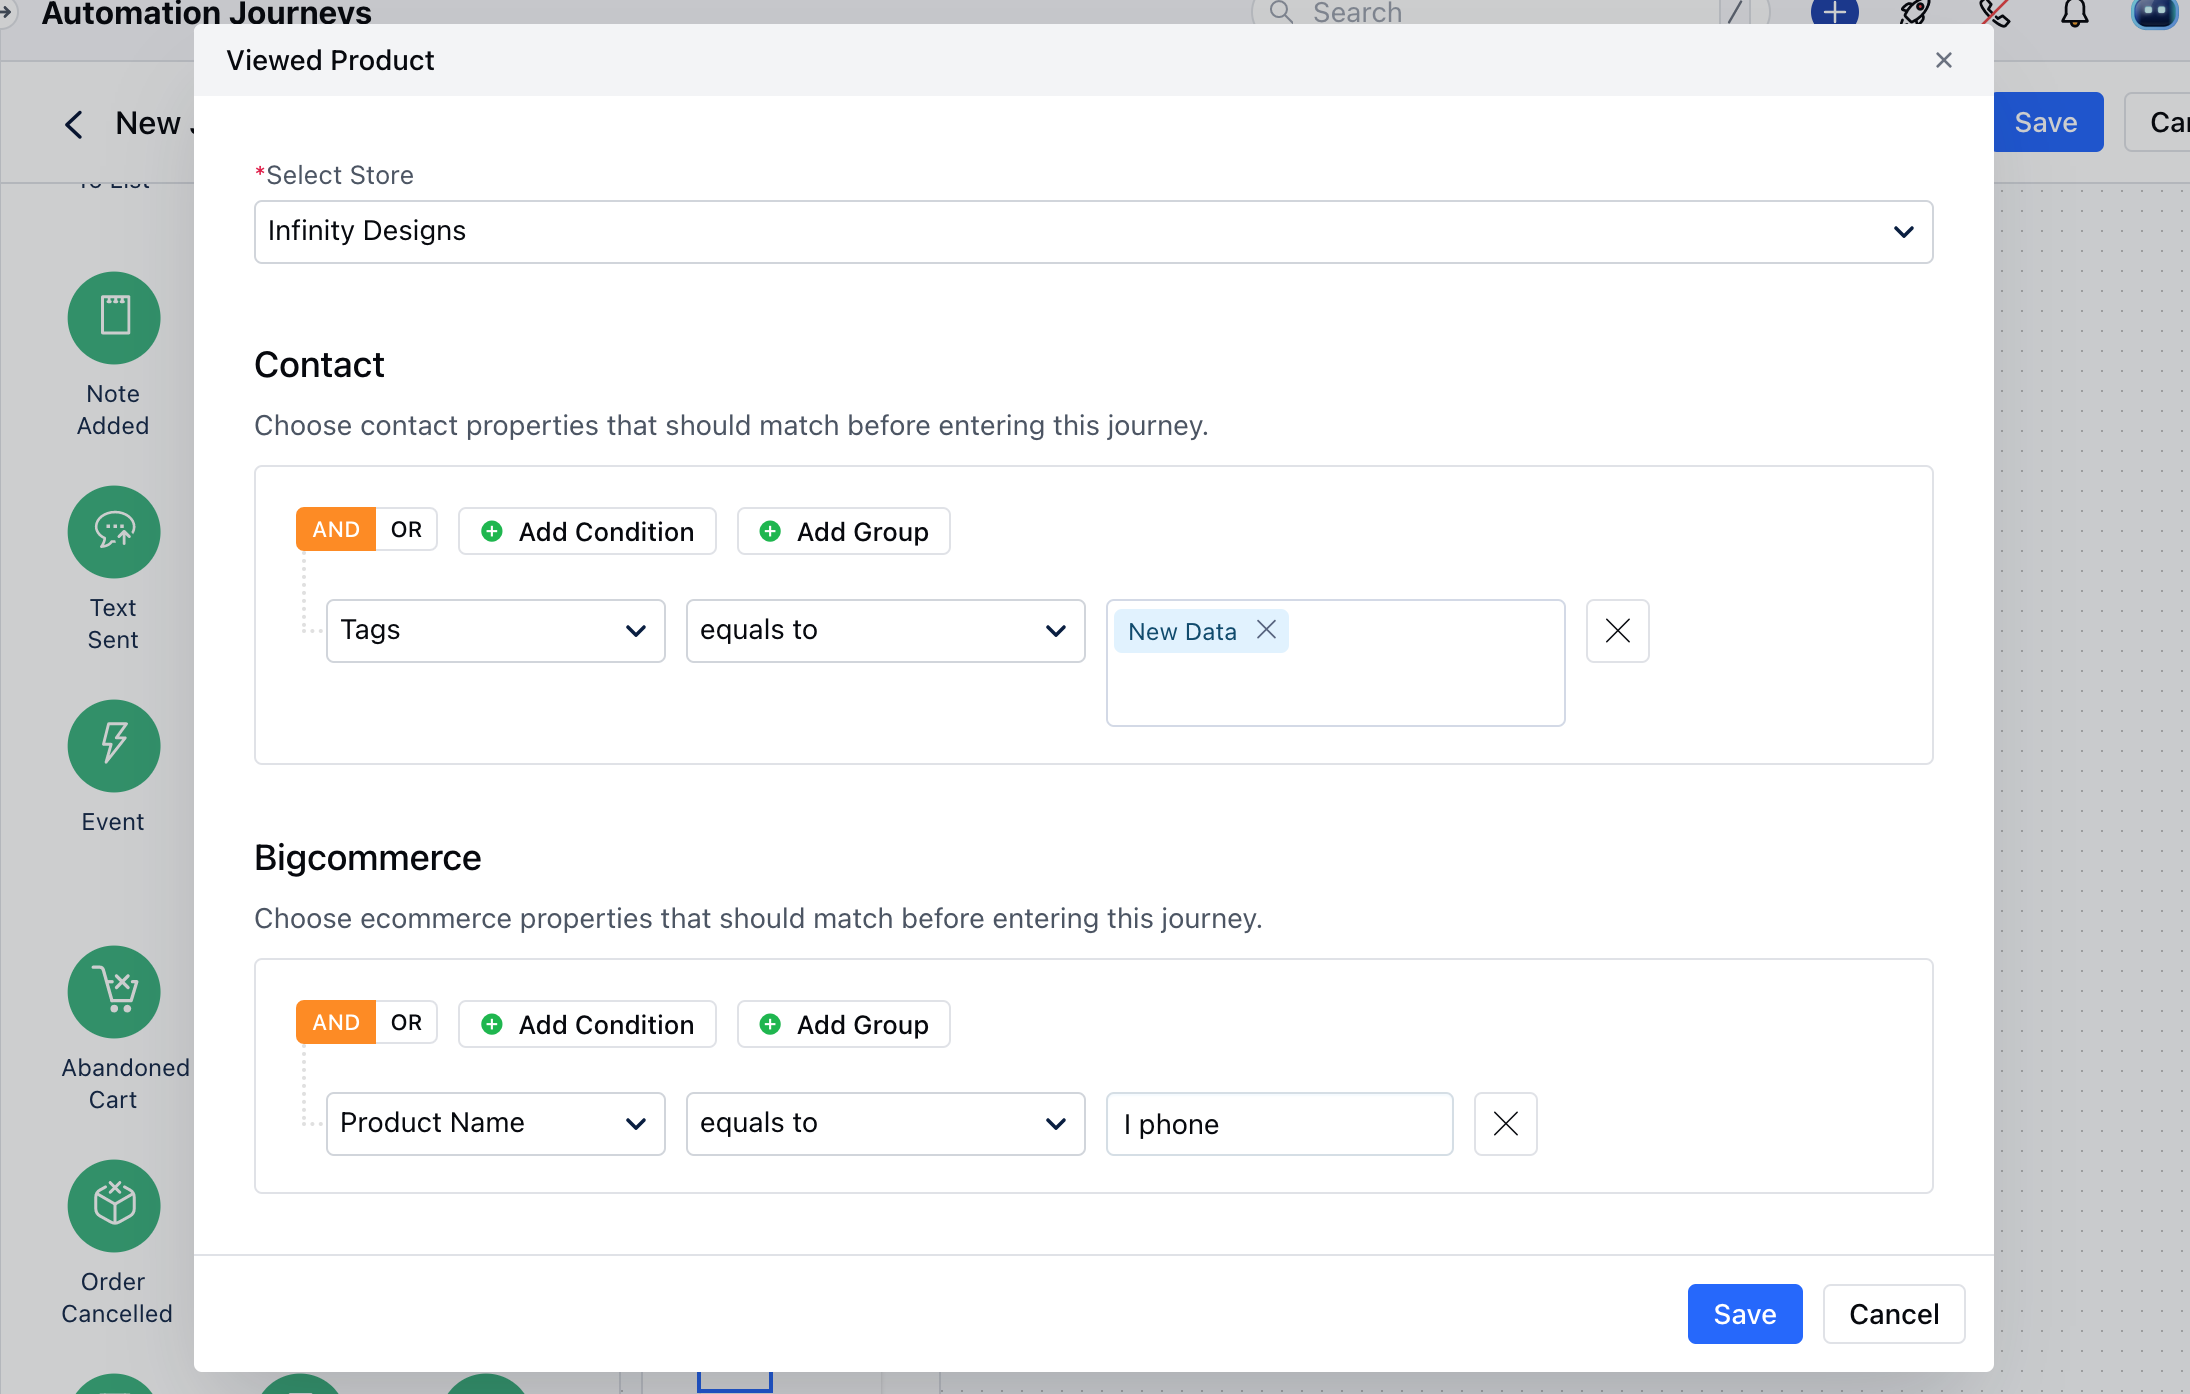Click the blue plus quick-add icon
Screen dimensions: 2190x1394
tap(1835, 13)
